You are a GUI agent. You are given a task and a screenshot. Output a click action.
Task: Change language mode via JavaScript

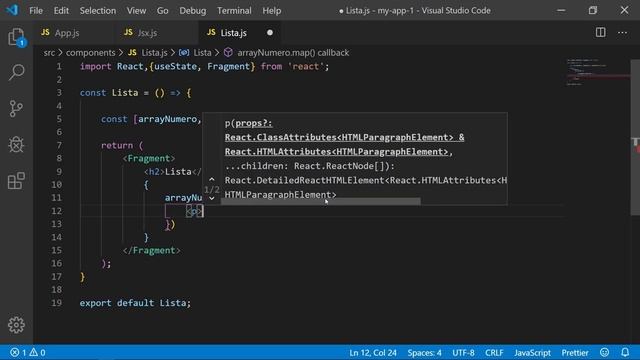tap(532, 352)
